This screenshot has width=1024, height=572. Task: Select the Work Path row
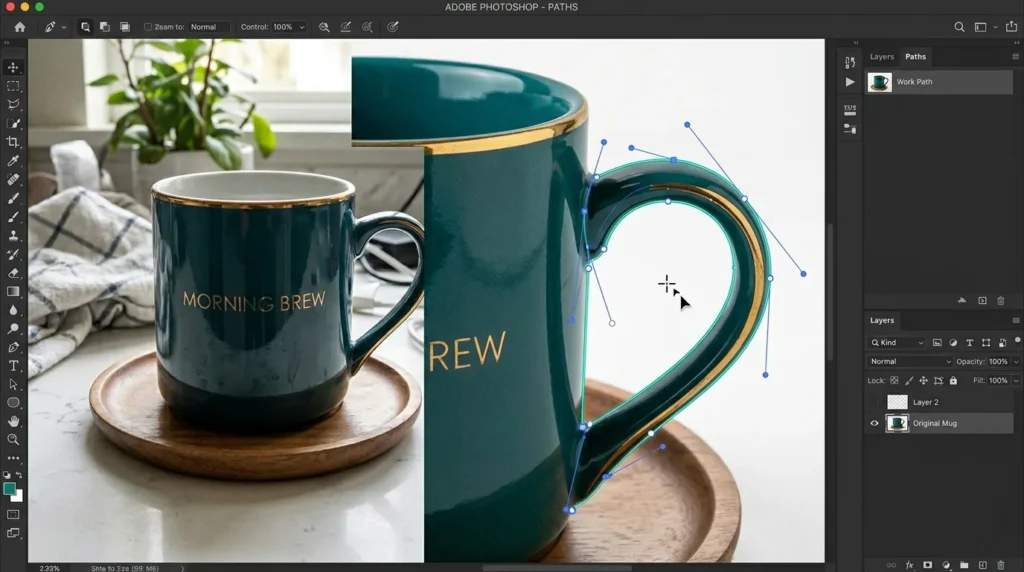939,82
